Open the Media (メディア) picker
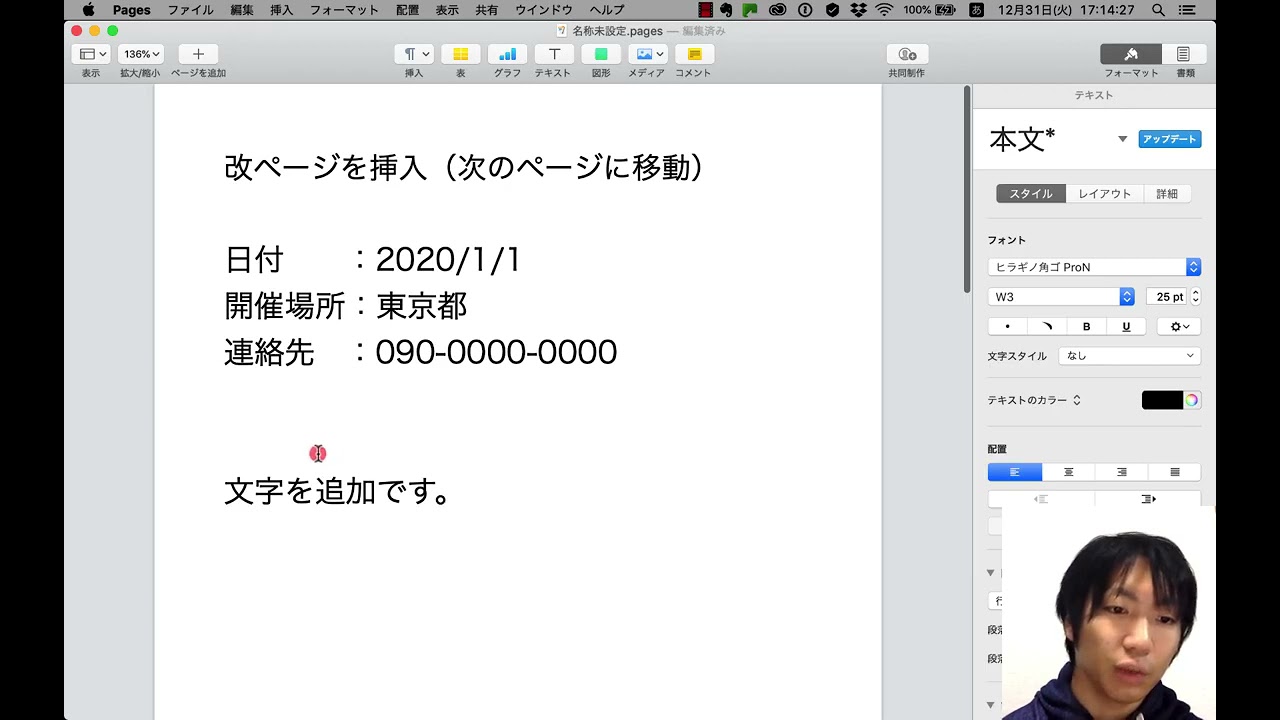Image resolution: width=1280 pixels, height=720 pixels. 647,54
